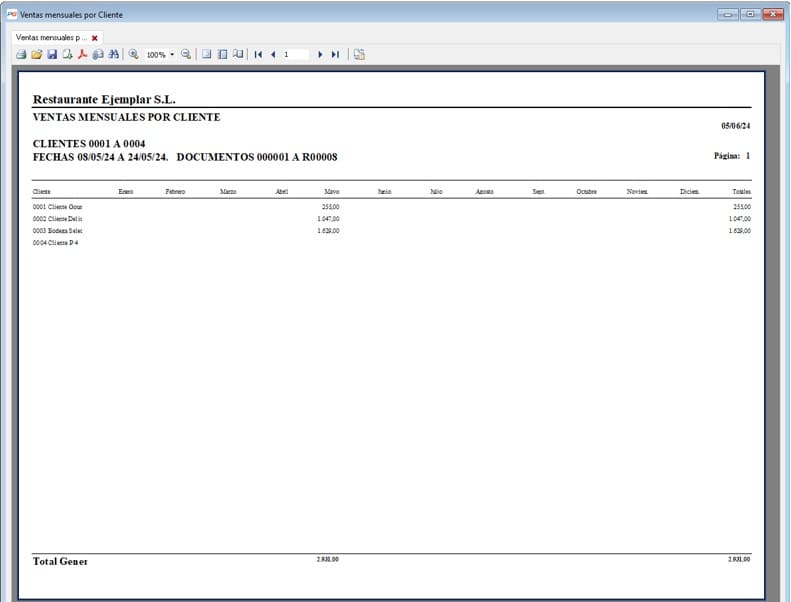The width and height of the screenshot is (791, 602).
Task: Click the send by email icon
Action: click(x=98, y=54)
